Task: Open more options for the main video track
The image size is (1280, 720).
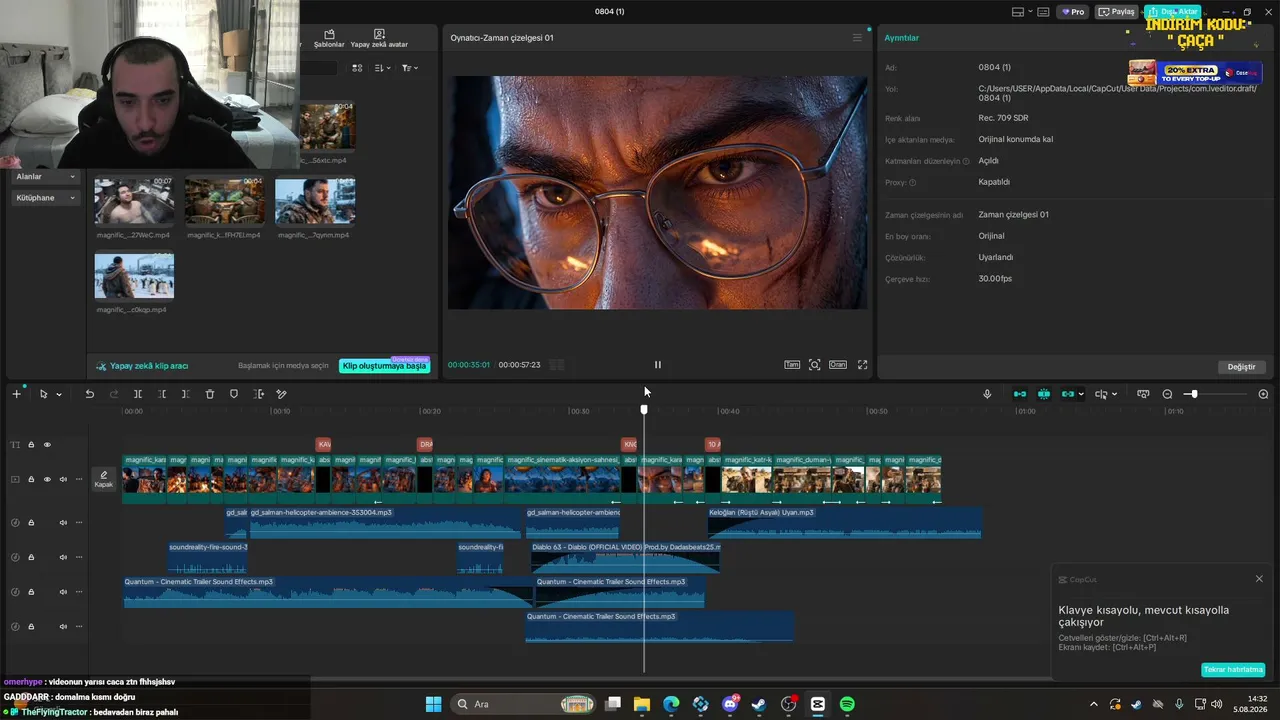Action: point(79,479)
